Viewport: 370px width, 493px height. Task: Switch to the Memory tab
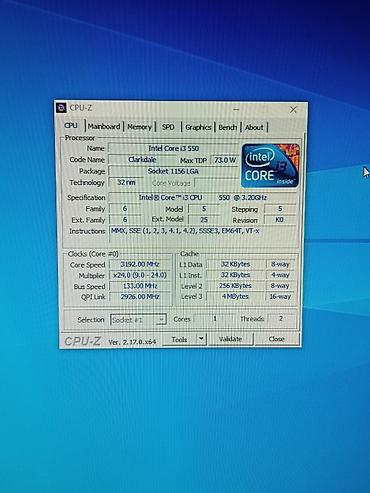click(139, 127)
